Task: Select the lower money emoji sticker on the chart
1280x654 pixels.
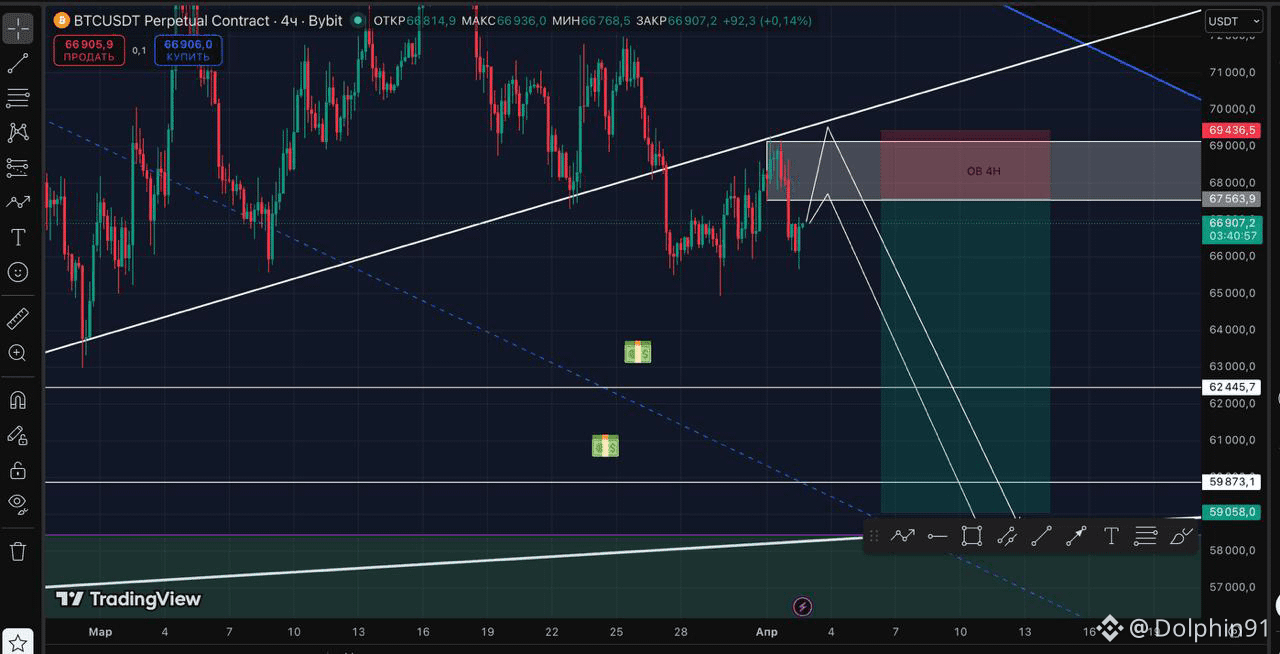Action: coord(605,446)
